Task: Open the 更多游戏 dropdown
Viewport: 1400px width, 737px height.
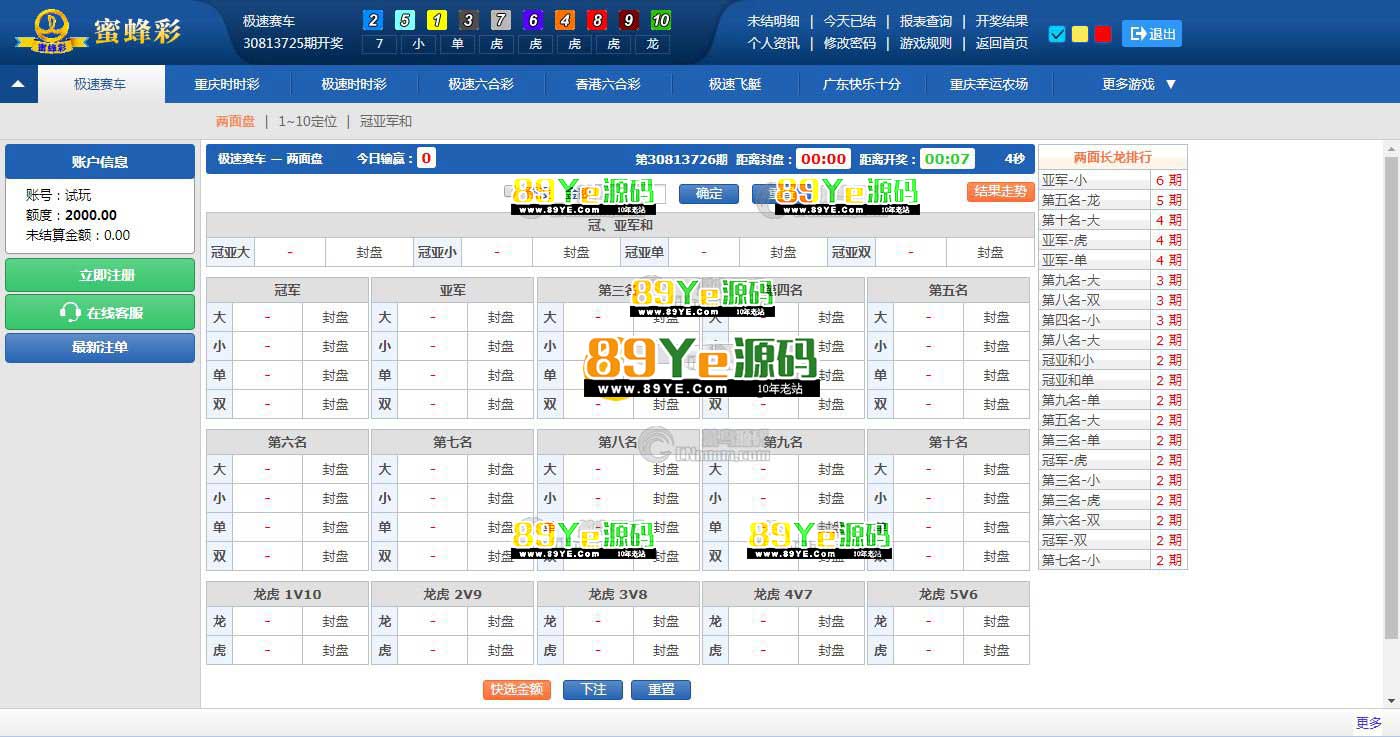Action: [1139, 84]
